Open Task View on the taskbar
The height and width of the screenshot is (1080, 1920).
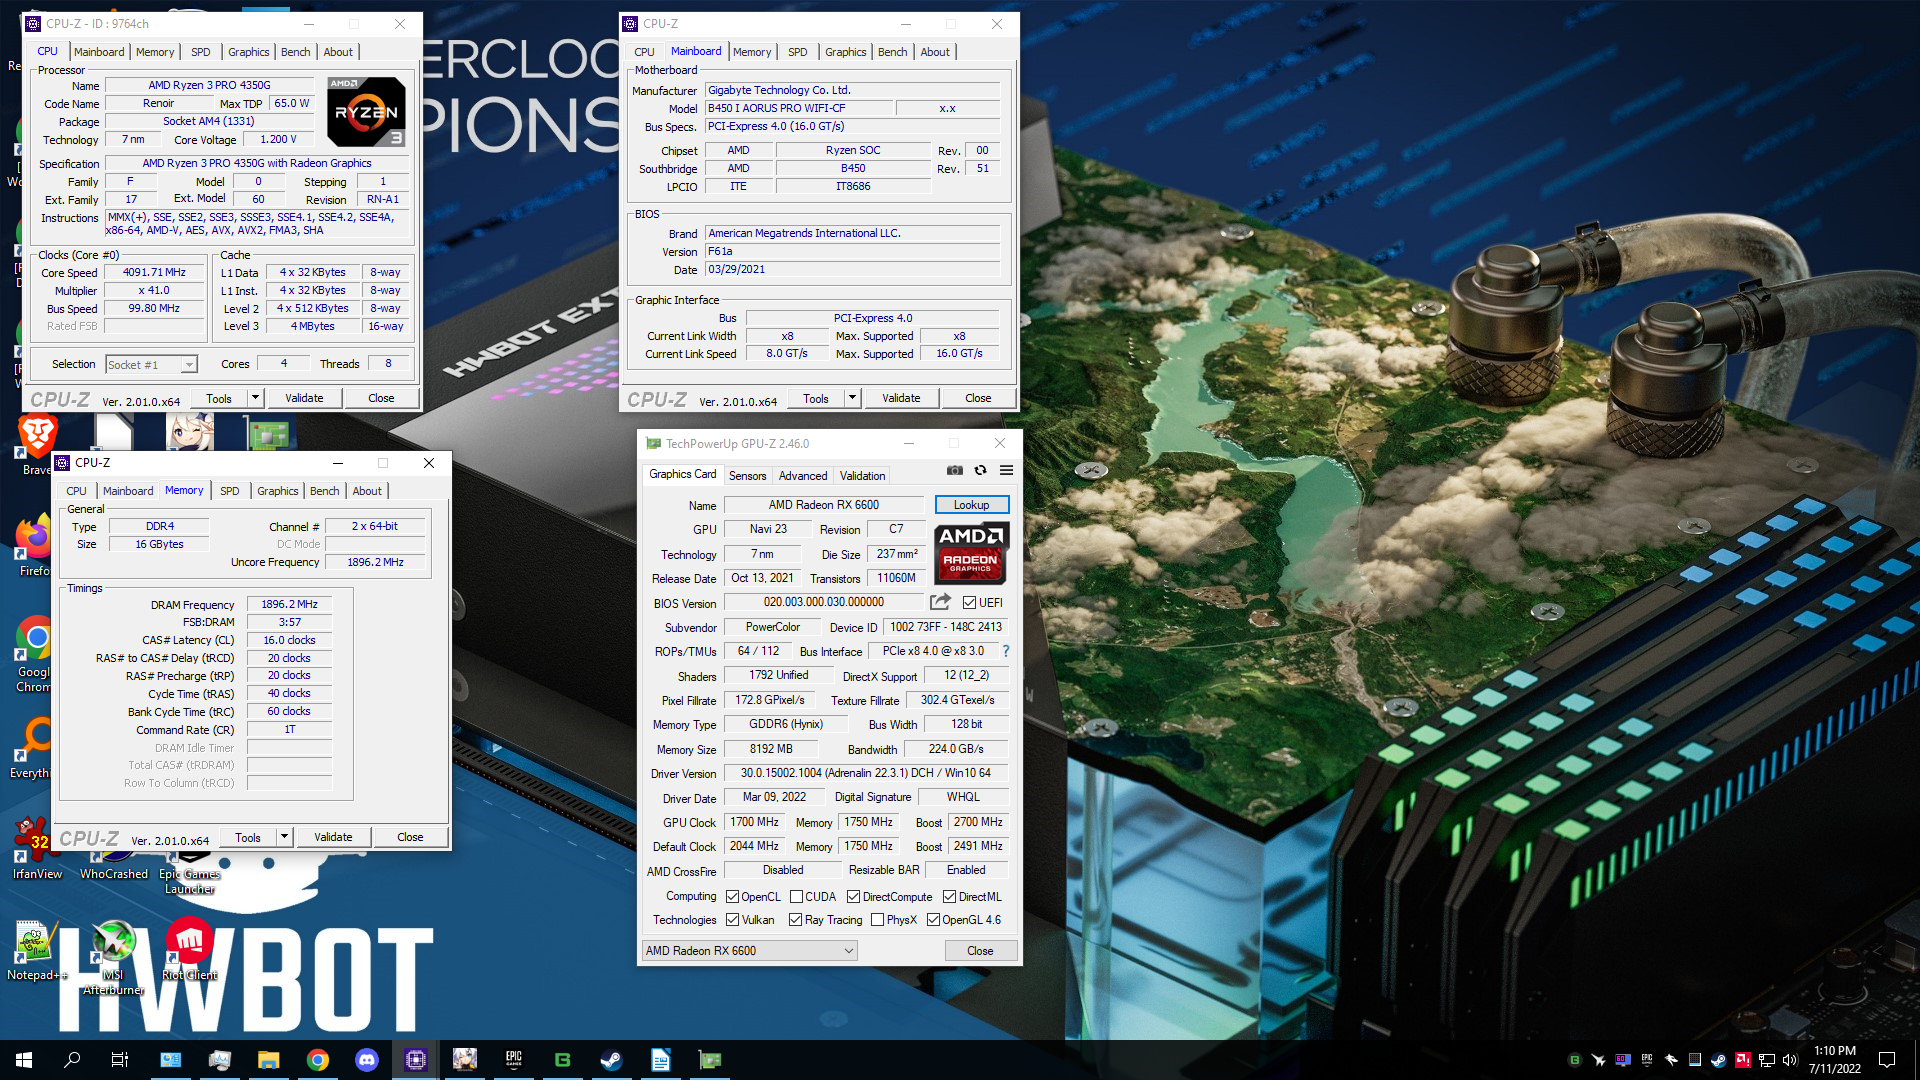click(x=120, y=1060)
